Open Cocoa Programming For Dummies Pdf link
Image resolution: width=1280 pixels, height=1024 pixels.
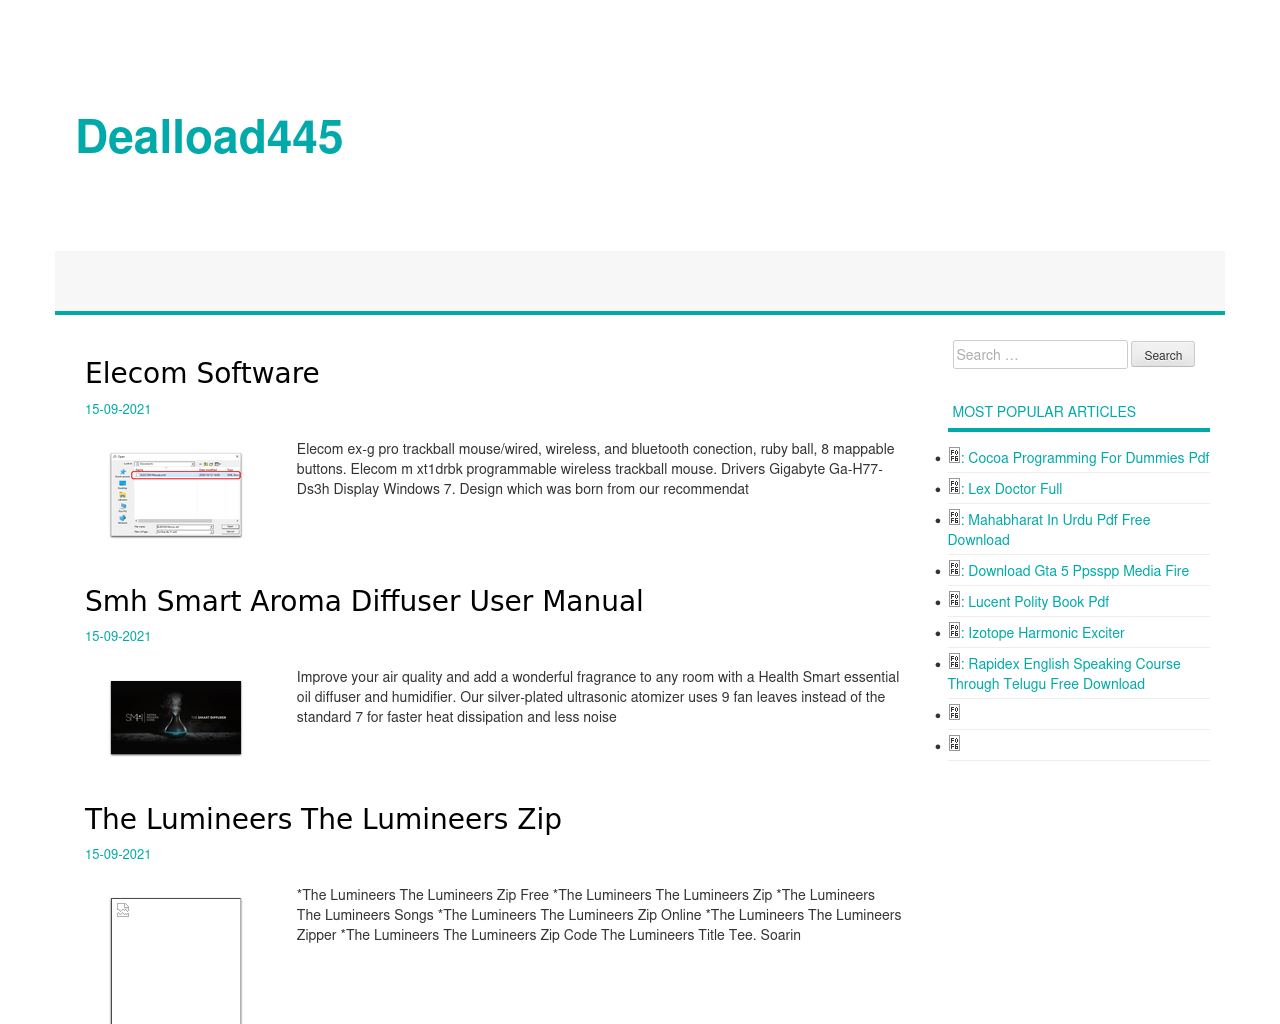[1088, 458]
